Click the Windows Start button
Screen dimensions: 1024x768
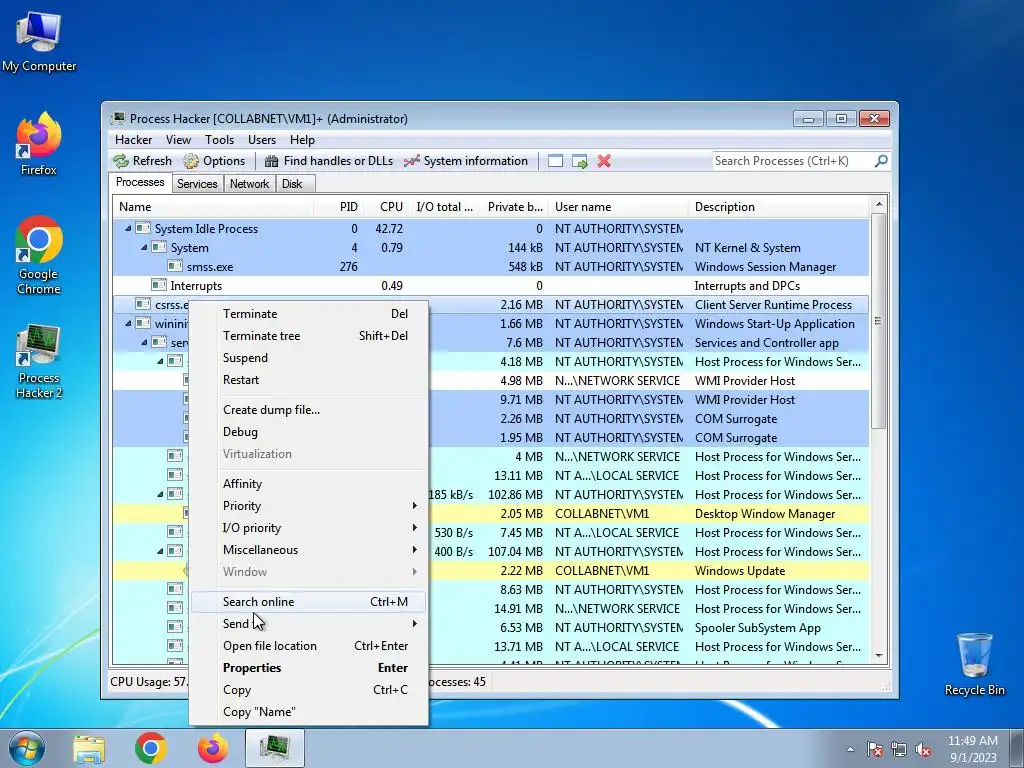point(26,748)
